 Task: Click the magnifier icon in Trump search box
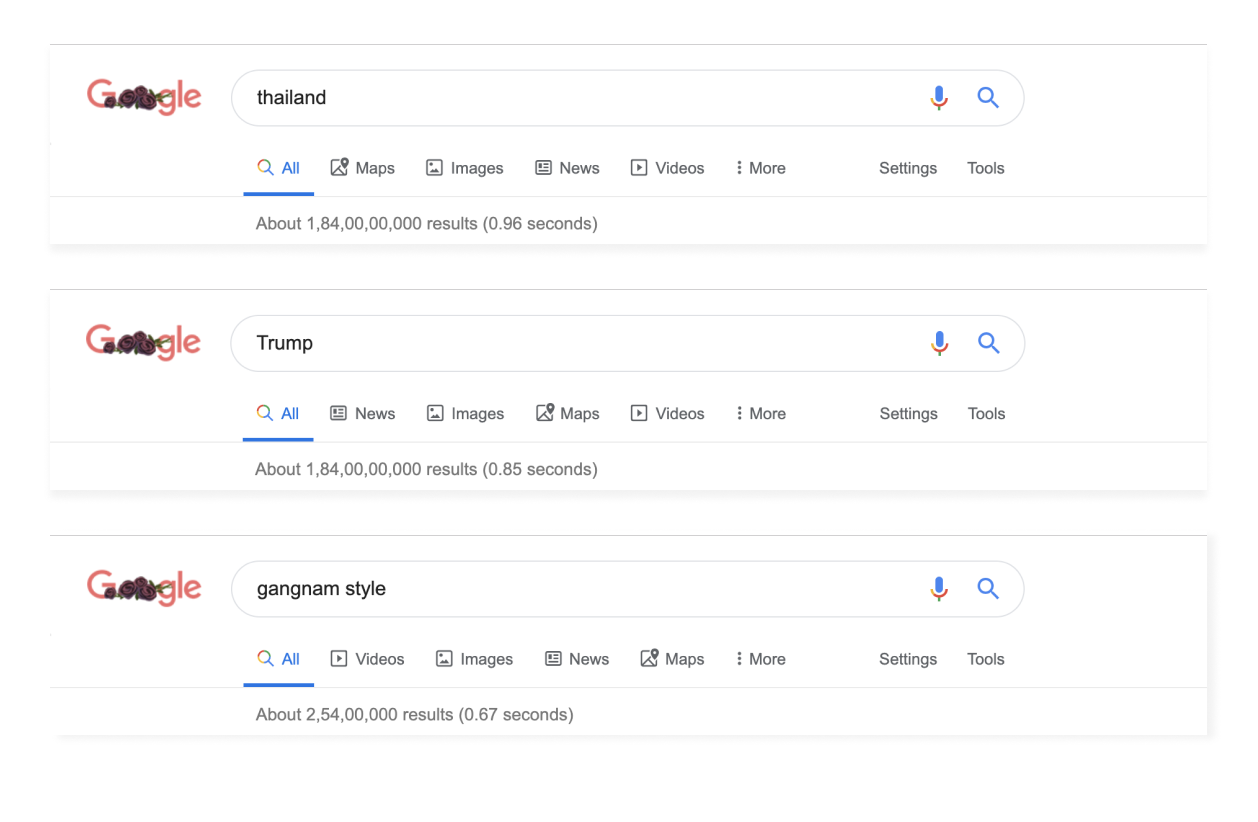[988, 343]
